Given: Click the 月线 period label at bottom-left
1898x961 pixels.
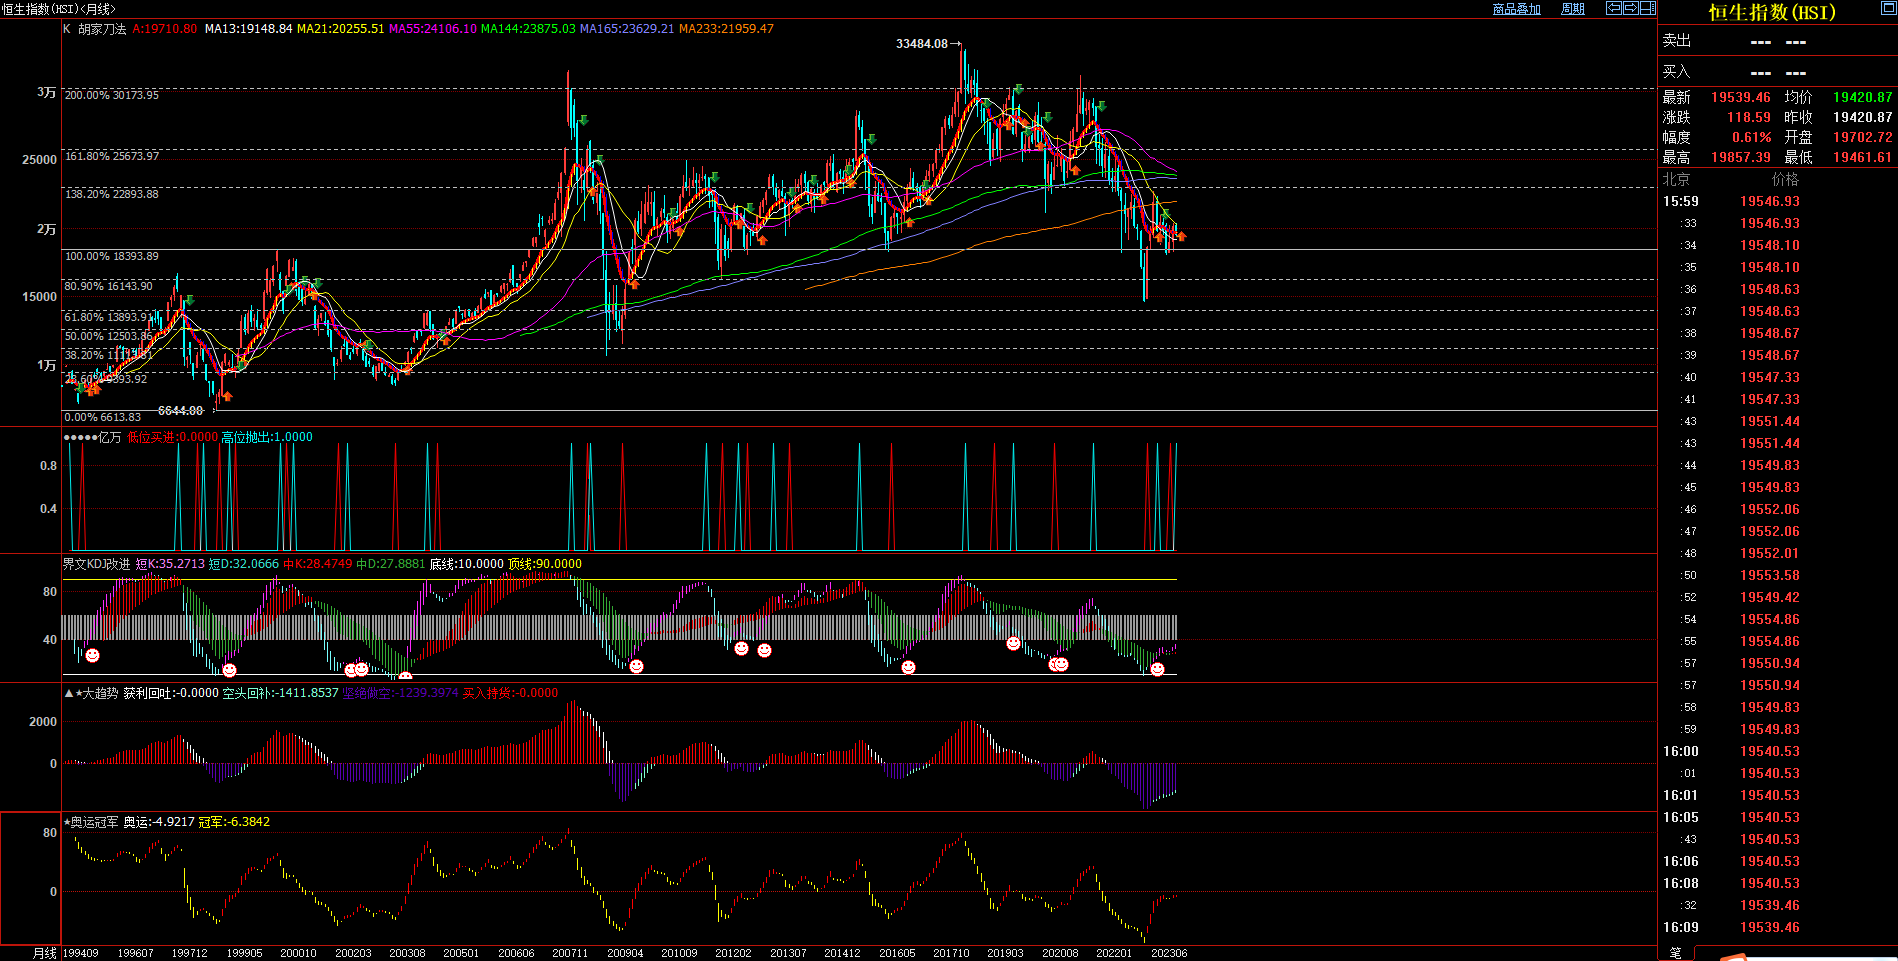Looking at the screenshot, I should [44, 953].
